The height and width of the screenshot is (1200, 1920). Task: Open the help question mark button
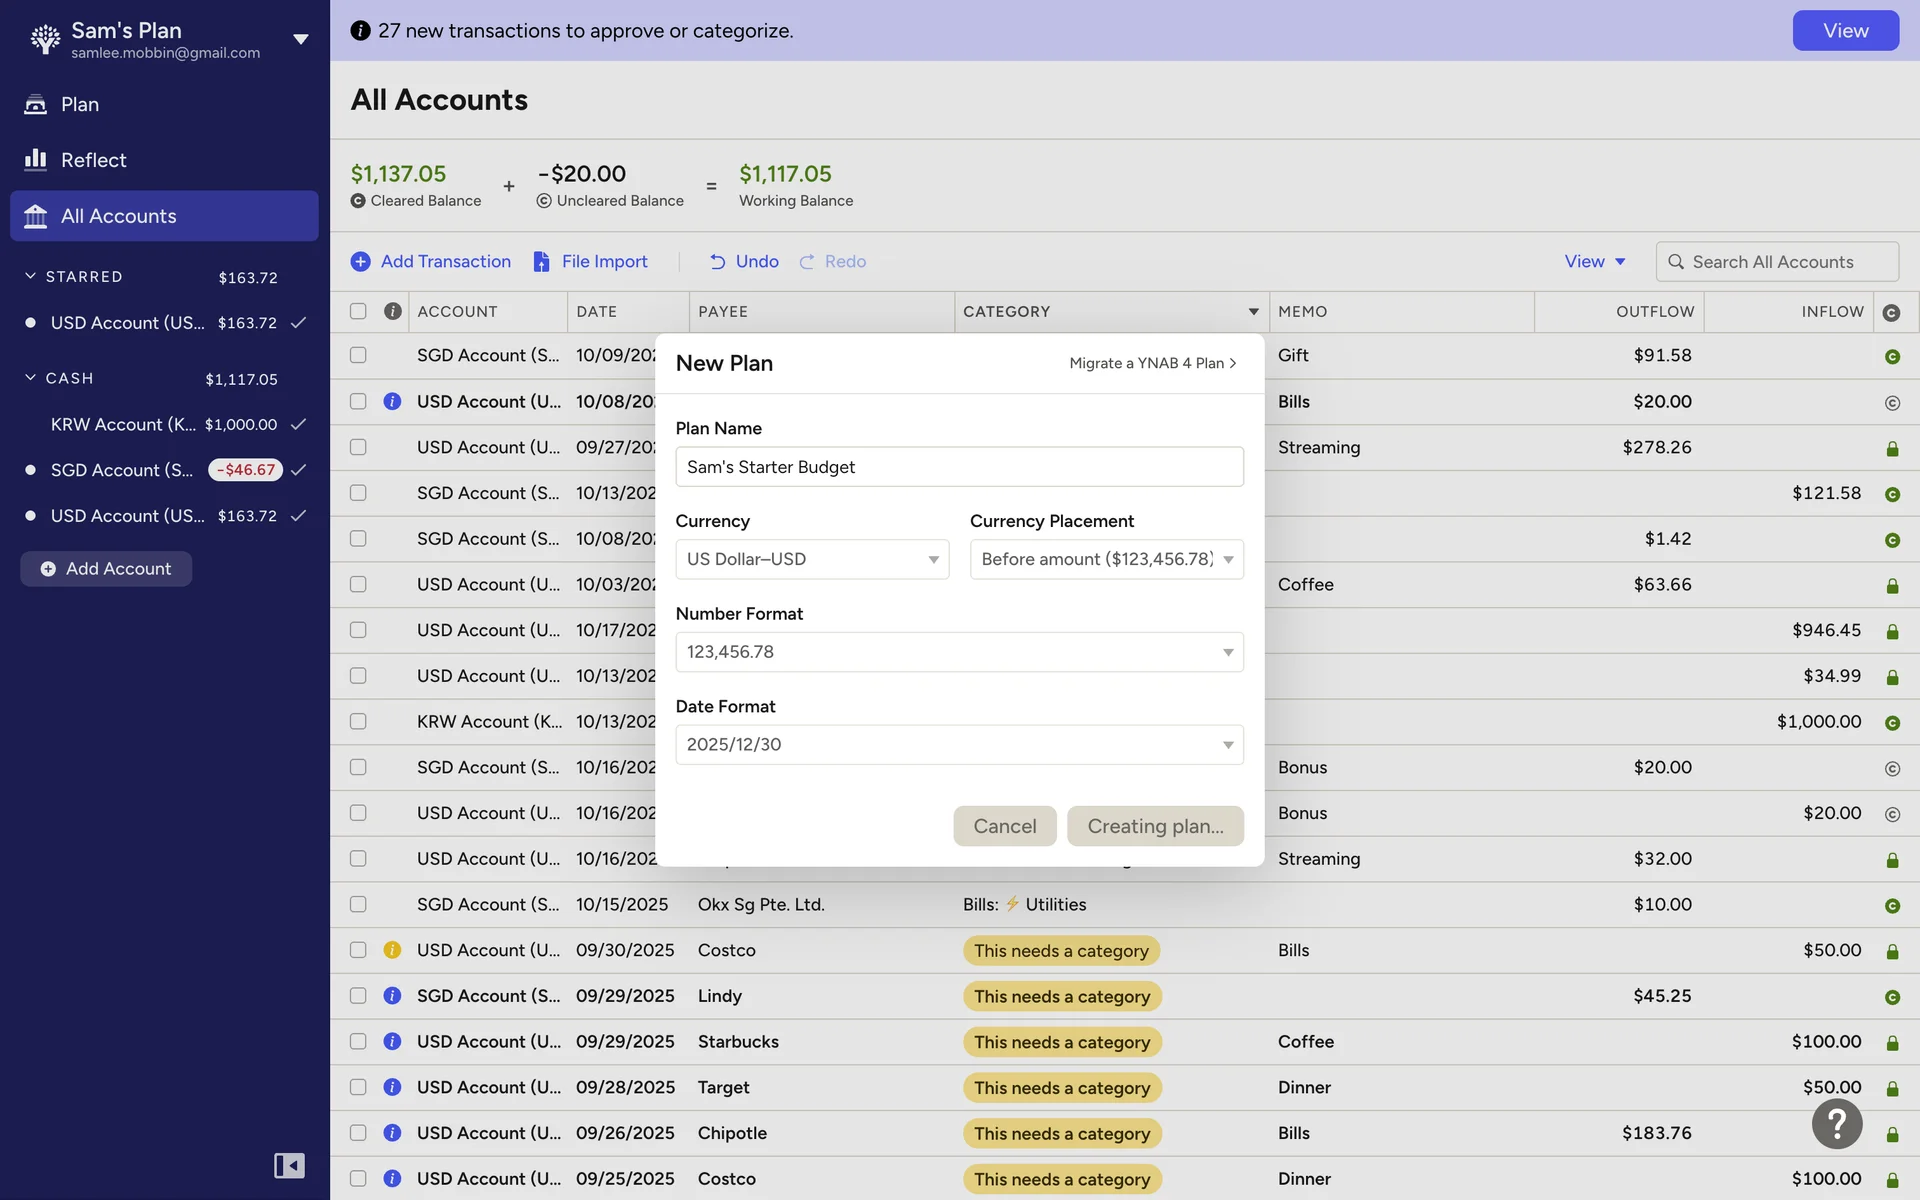point(1836,1124)
